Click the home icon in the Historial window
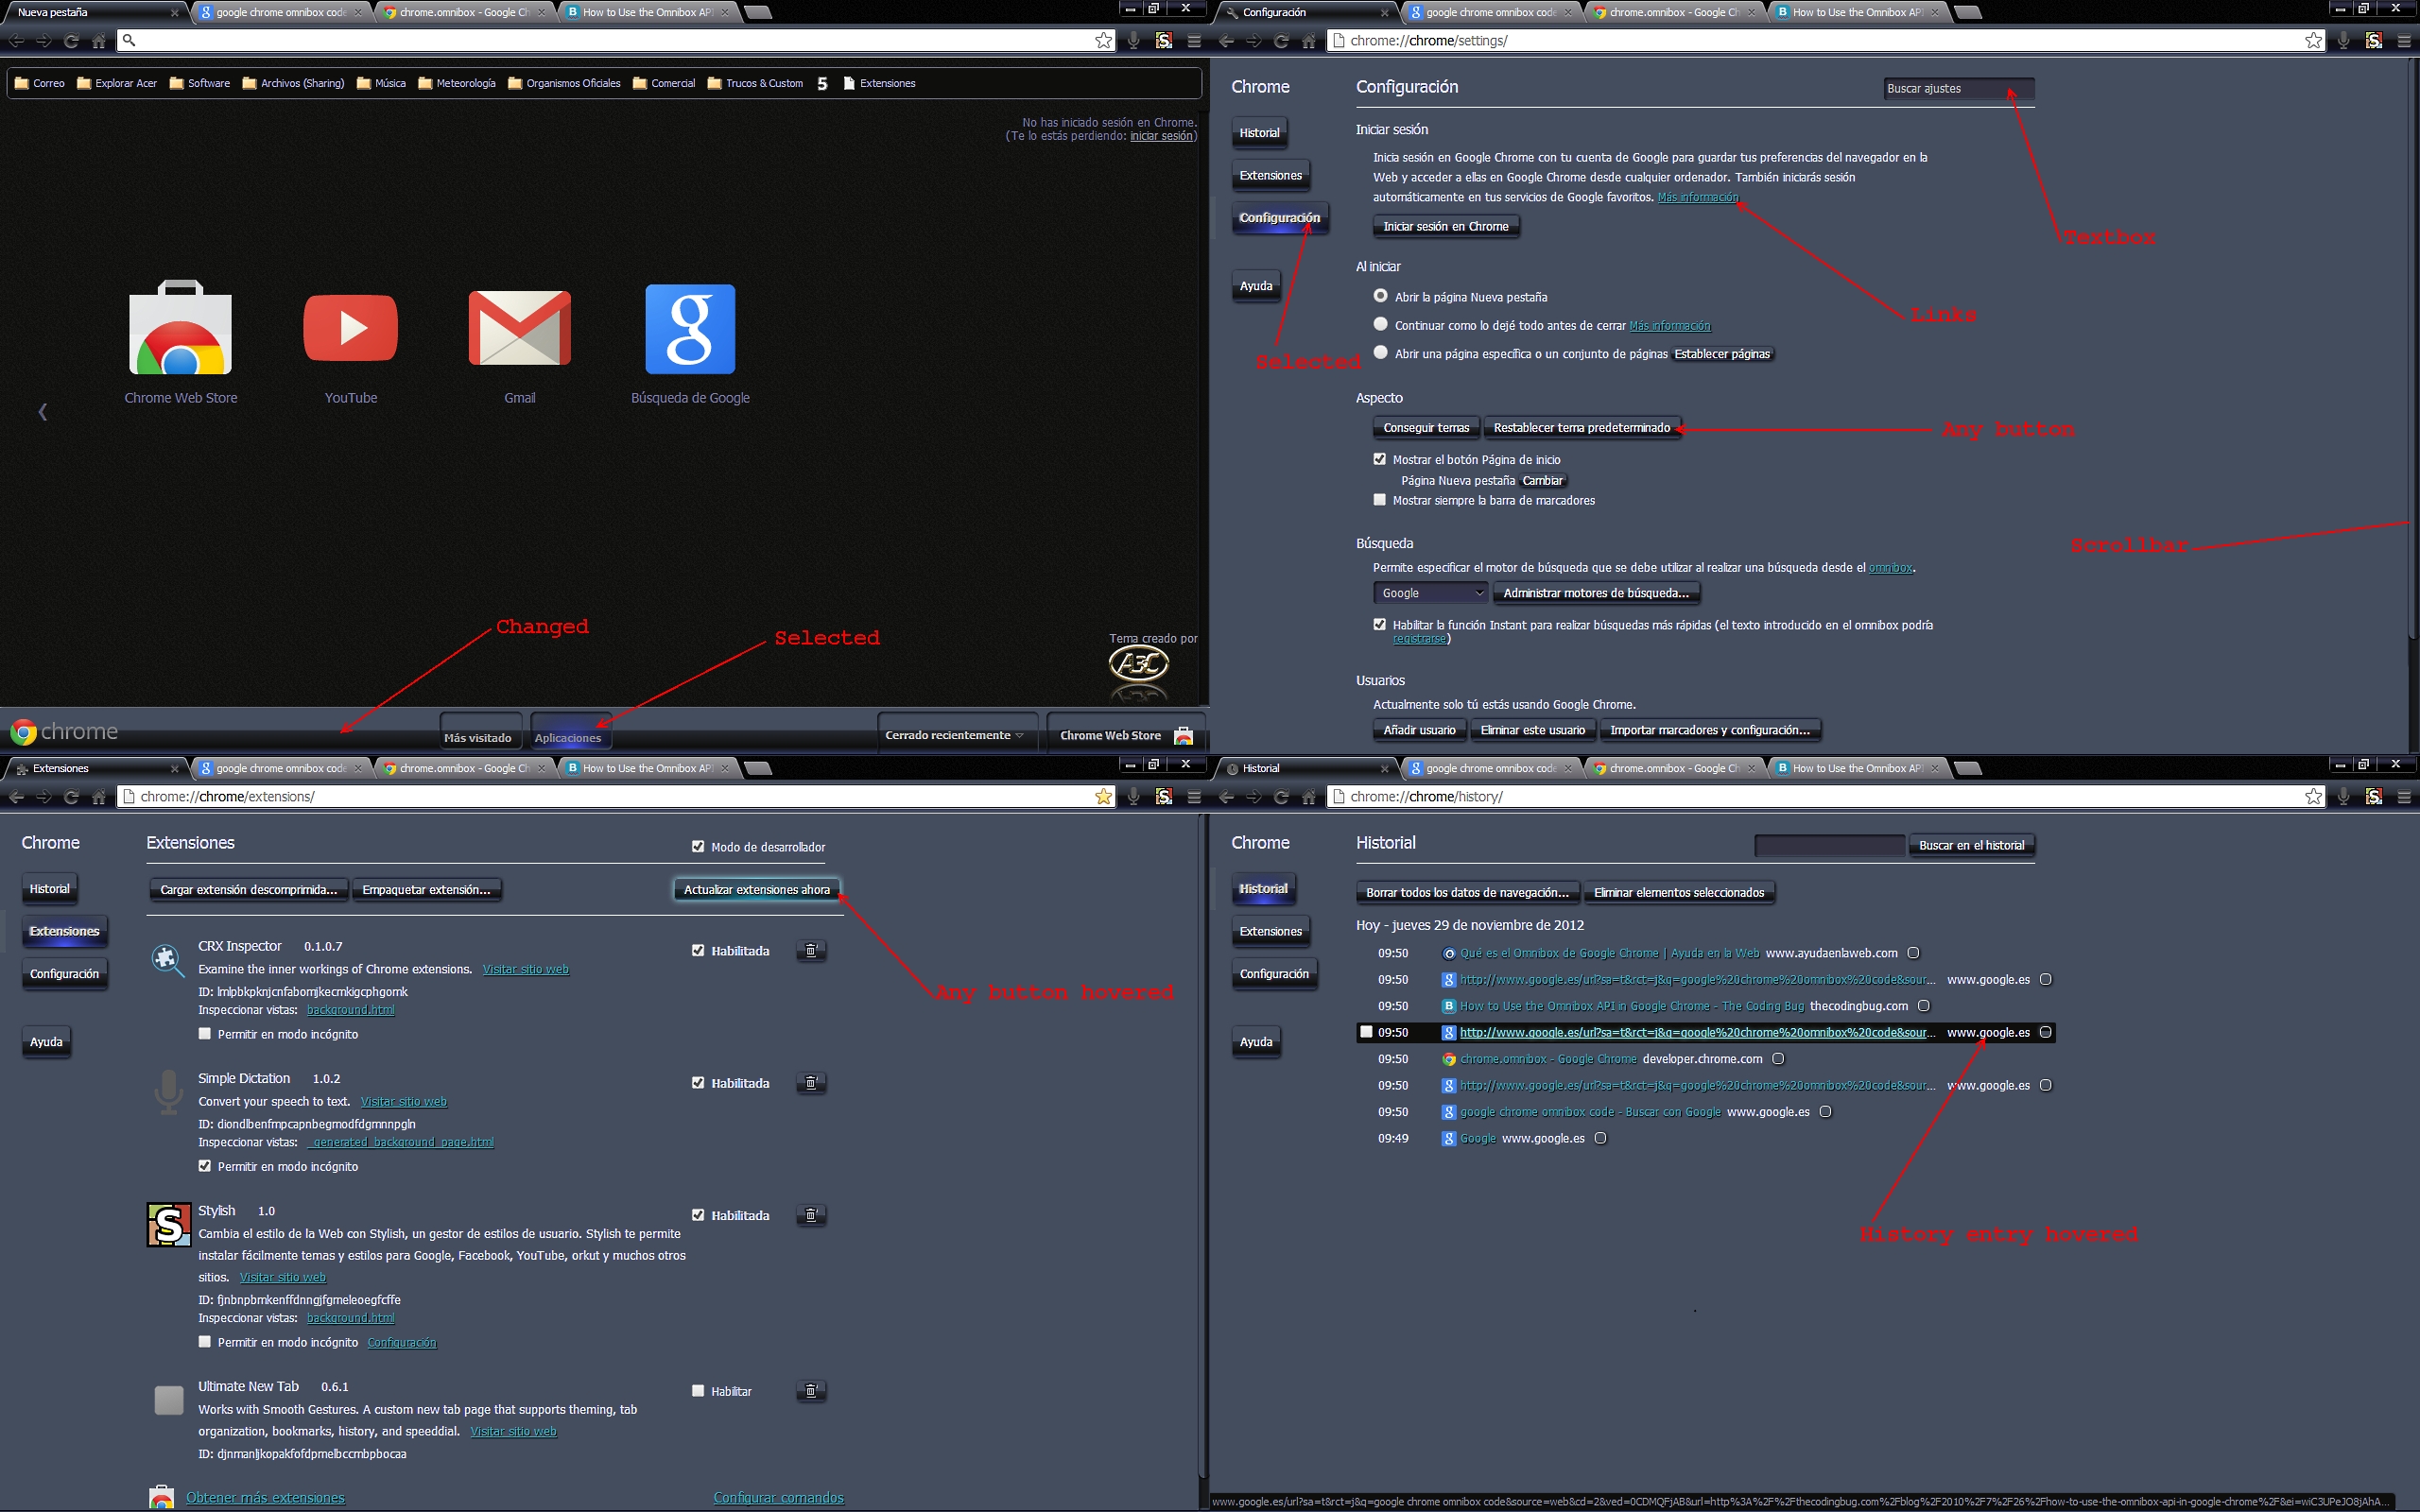The width and height of the screenshot is (2420, 1512). [x=1308, y=797]
